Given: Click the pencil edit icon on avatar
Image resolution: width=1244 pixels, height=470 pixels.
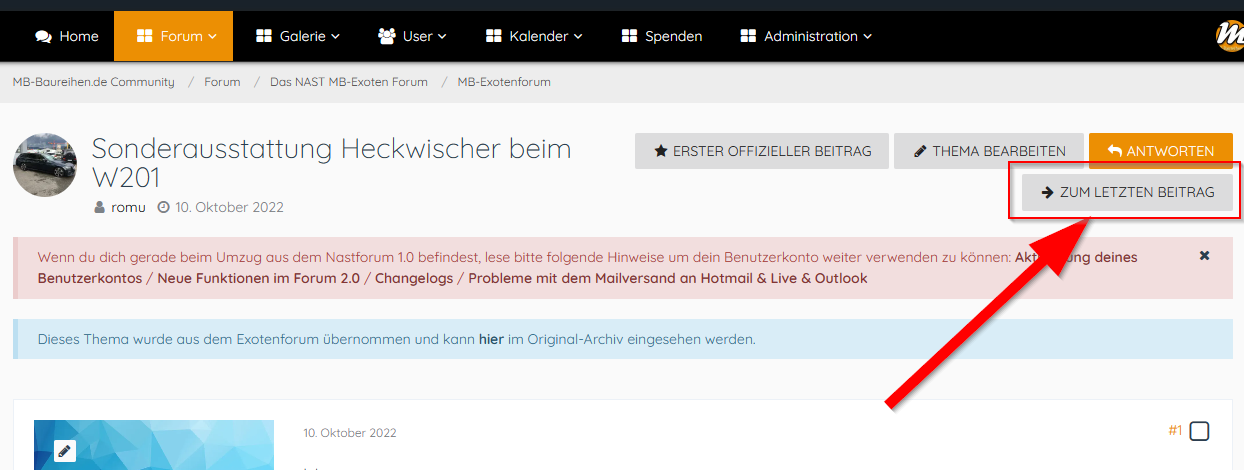Looking at the screenshot, I should [x=65, y=451].
